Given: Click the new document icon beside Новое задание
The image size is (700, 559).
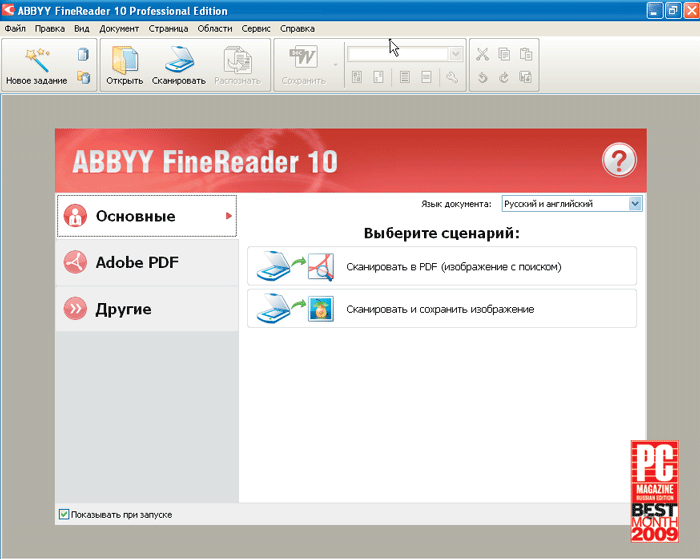Looking at the screenshot, I should (x=83, y=54).
